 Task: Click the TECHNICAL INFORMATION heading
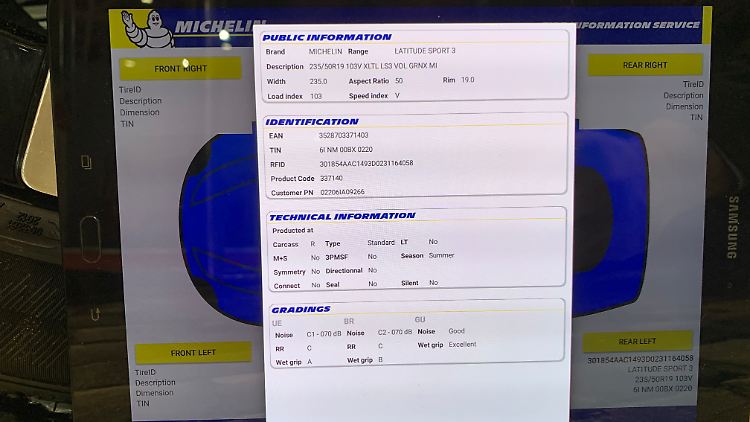click(x=342, y=217)
